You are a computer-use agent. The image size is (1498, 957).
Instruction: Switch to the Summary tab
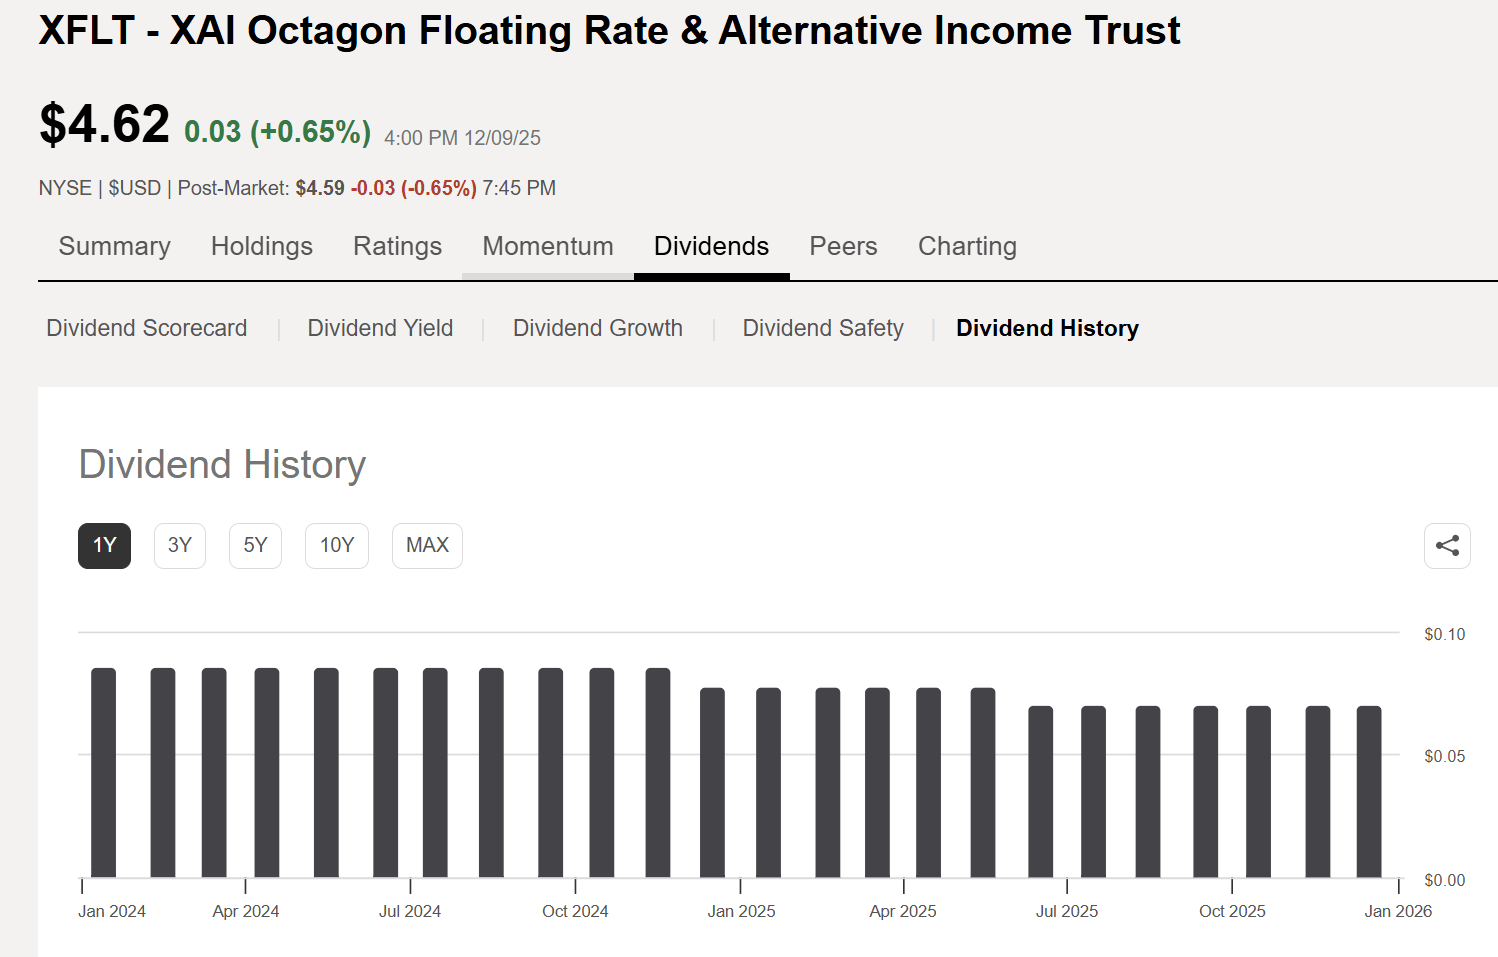(114, 246)
